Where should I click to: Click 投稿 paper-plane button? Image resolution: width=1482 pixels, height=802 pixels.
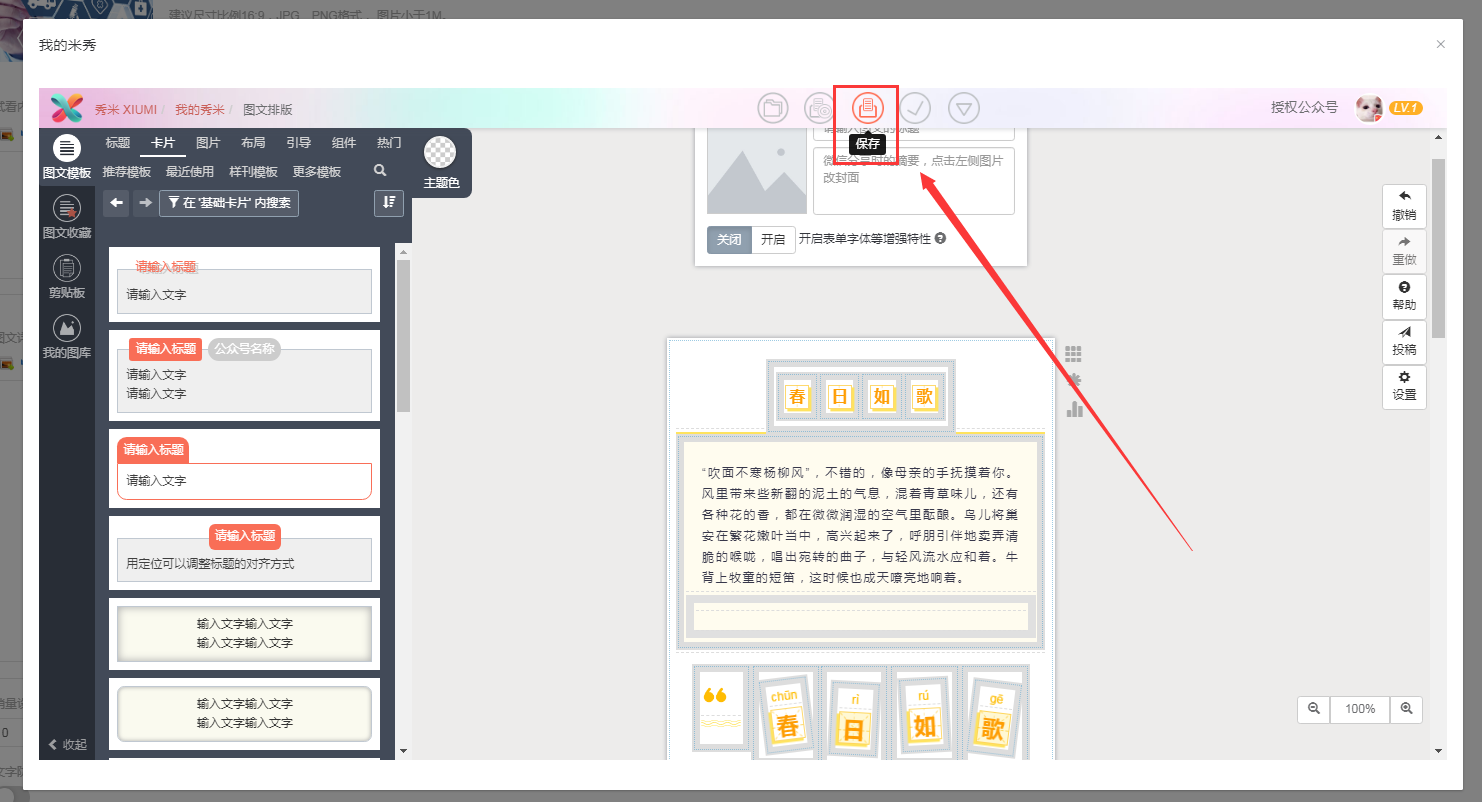pyautogui.click(x=1404, y=341)
